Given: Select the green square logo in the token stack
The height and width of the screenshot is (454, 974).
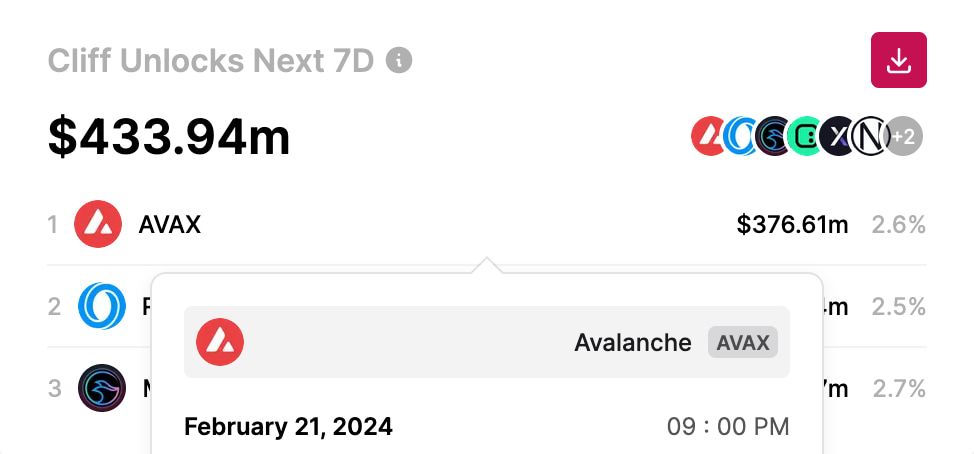Looking at the screenshot, I should coord(805,136).
